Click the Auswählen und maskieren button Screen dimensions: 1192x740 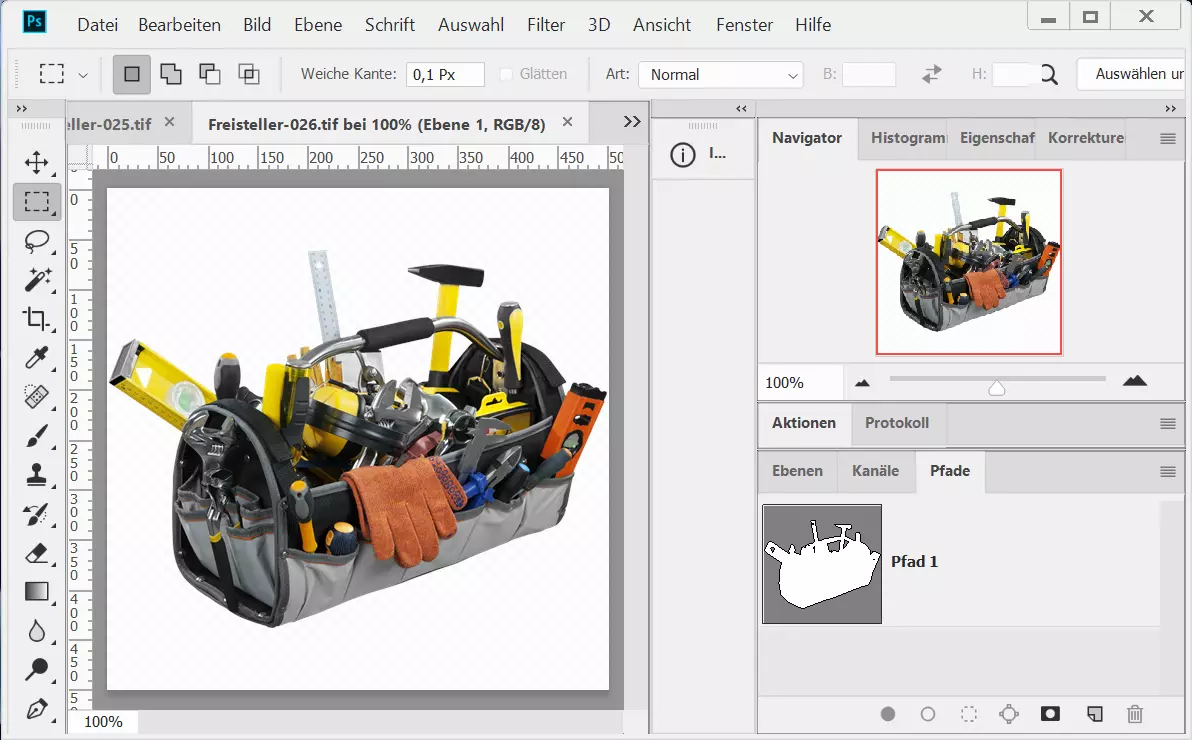click(1132, 74)
